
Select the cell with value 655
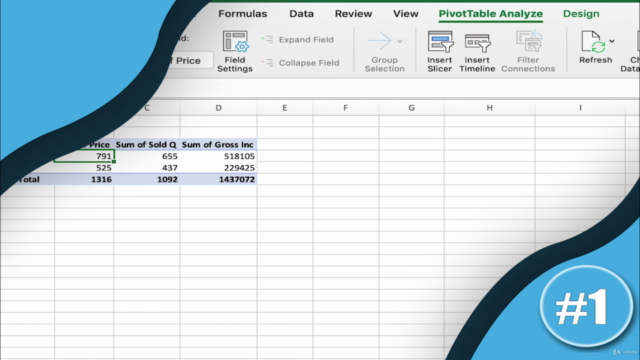click(147, 156)
